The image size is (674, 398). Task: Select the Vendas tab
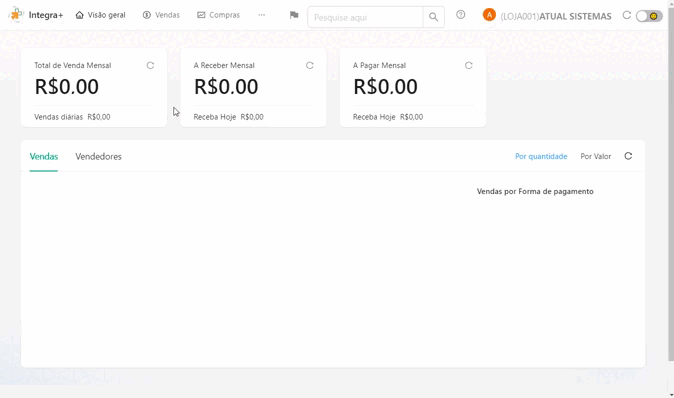43,156
